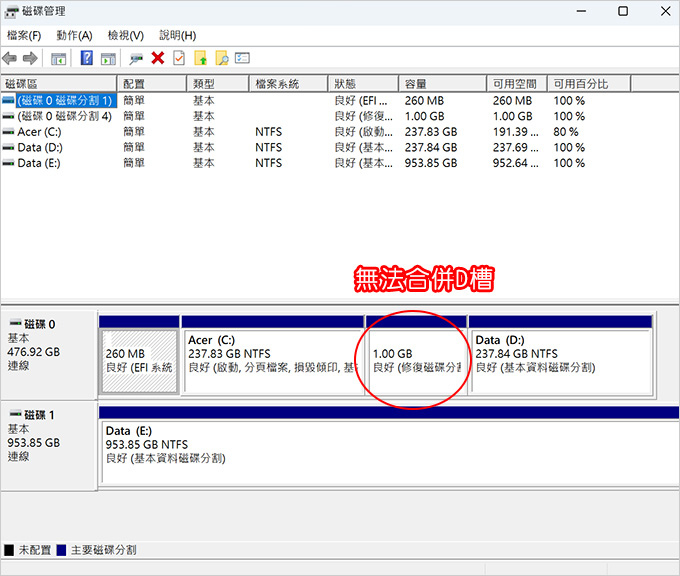Sort by 類型 column header
Image resolution: width=680 pixels, height=576 pixels.
tap(218, 84)
